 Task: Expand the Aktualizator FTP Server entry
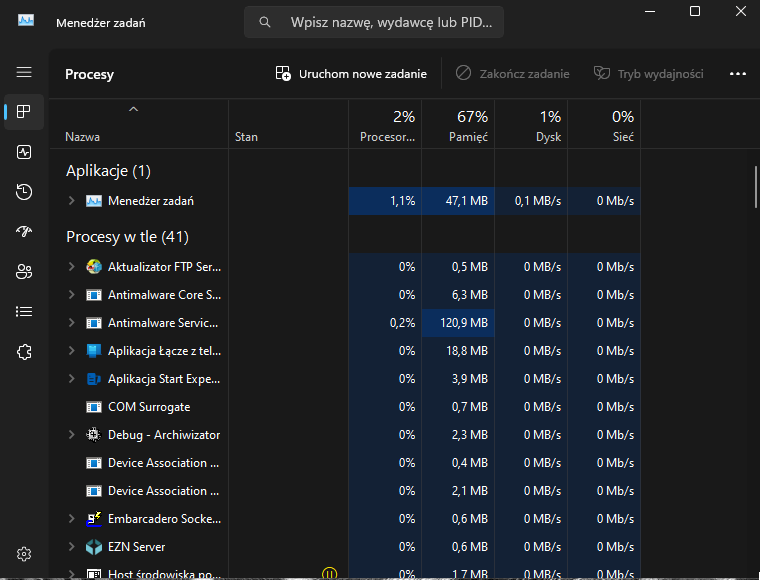pyautogui.click(x=71, y=267)
